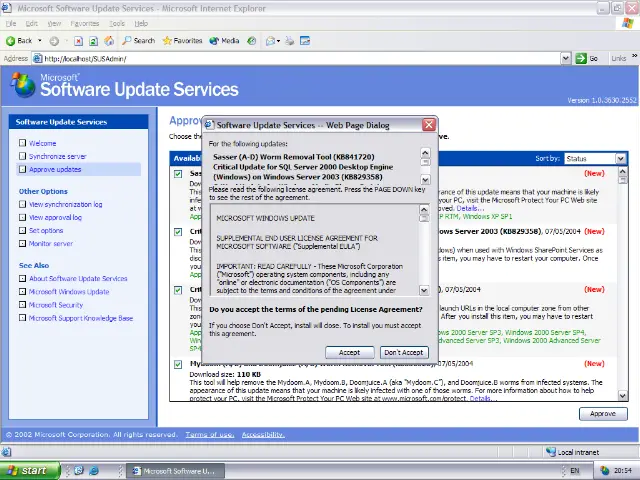Screen dimensions: 640x480
Task: Open the Start menu
Action: [29, 471]
